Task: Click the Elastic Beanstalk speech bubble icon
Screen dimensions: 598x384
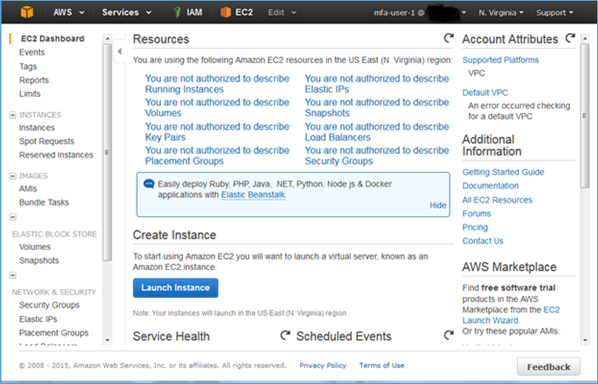Action: click(x=149, y=184)
